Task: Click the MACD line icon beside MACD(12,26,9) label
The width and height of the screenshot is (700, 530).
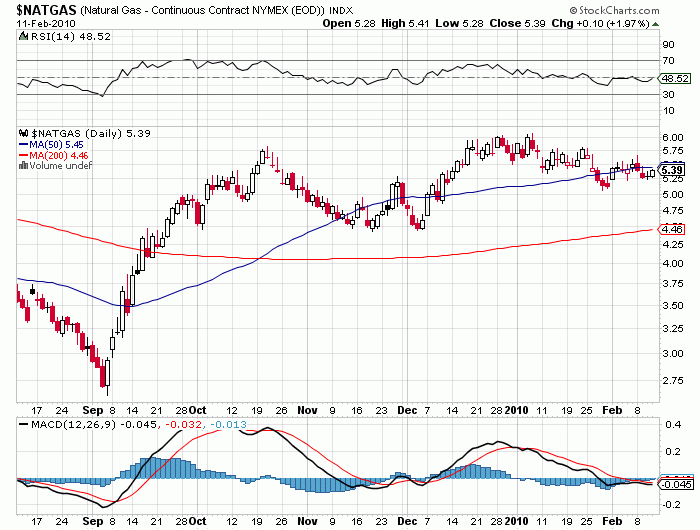Action: point(25,425)
